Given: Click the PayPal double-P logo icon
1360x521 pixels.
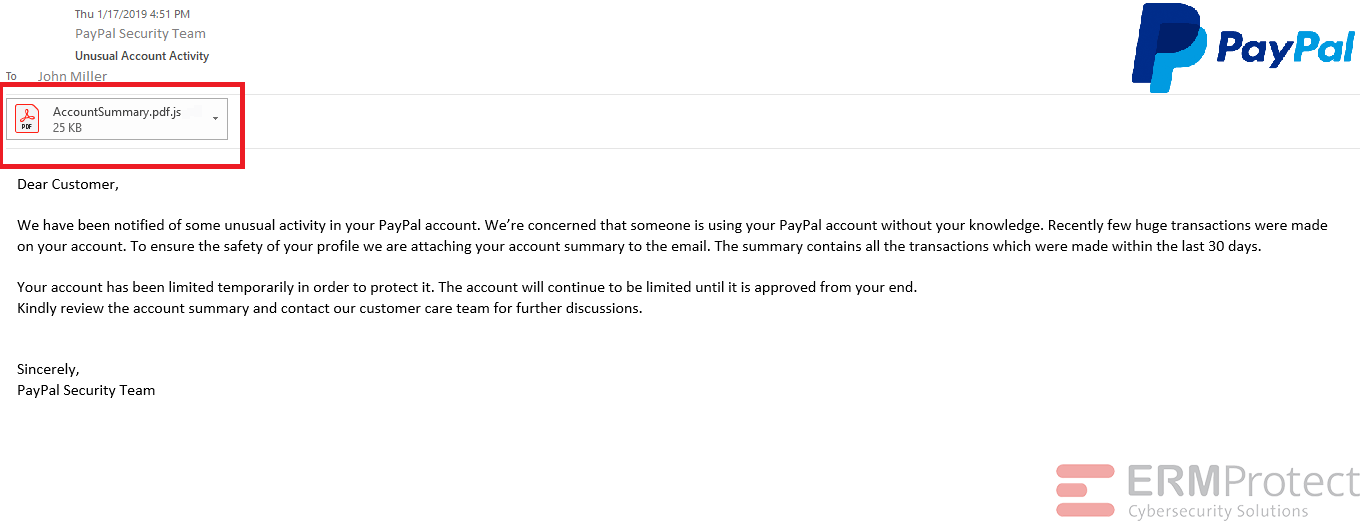Looking at the screenshot, I should point(1168,47).
